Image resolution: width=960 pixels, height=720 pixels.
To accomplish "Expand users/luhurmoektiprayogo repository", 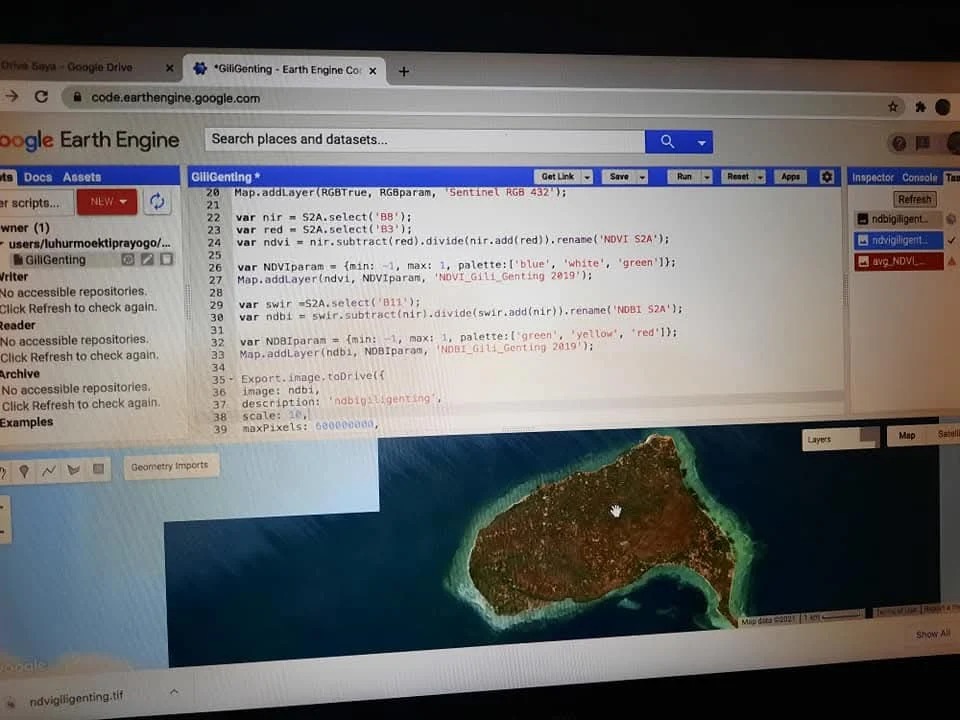I will pos(4,244).
